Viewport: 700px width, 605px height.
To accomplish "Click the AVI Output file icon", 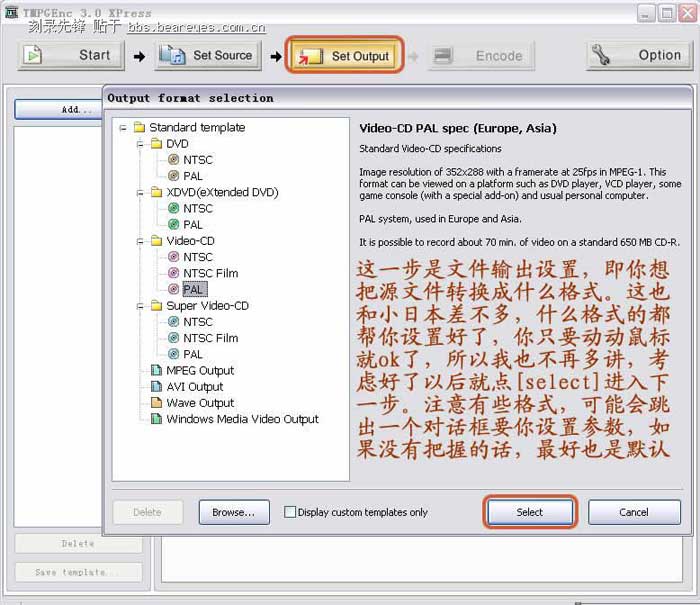I will tap(156, 386).
